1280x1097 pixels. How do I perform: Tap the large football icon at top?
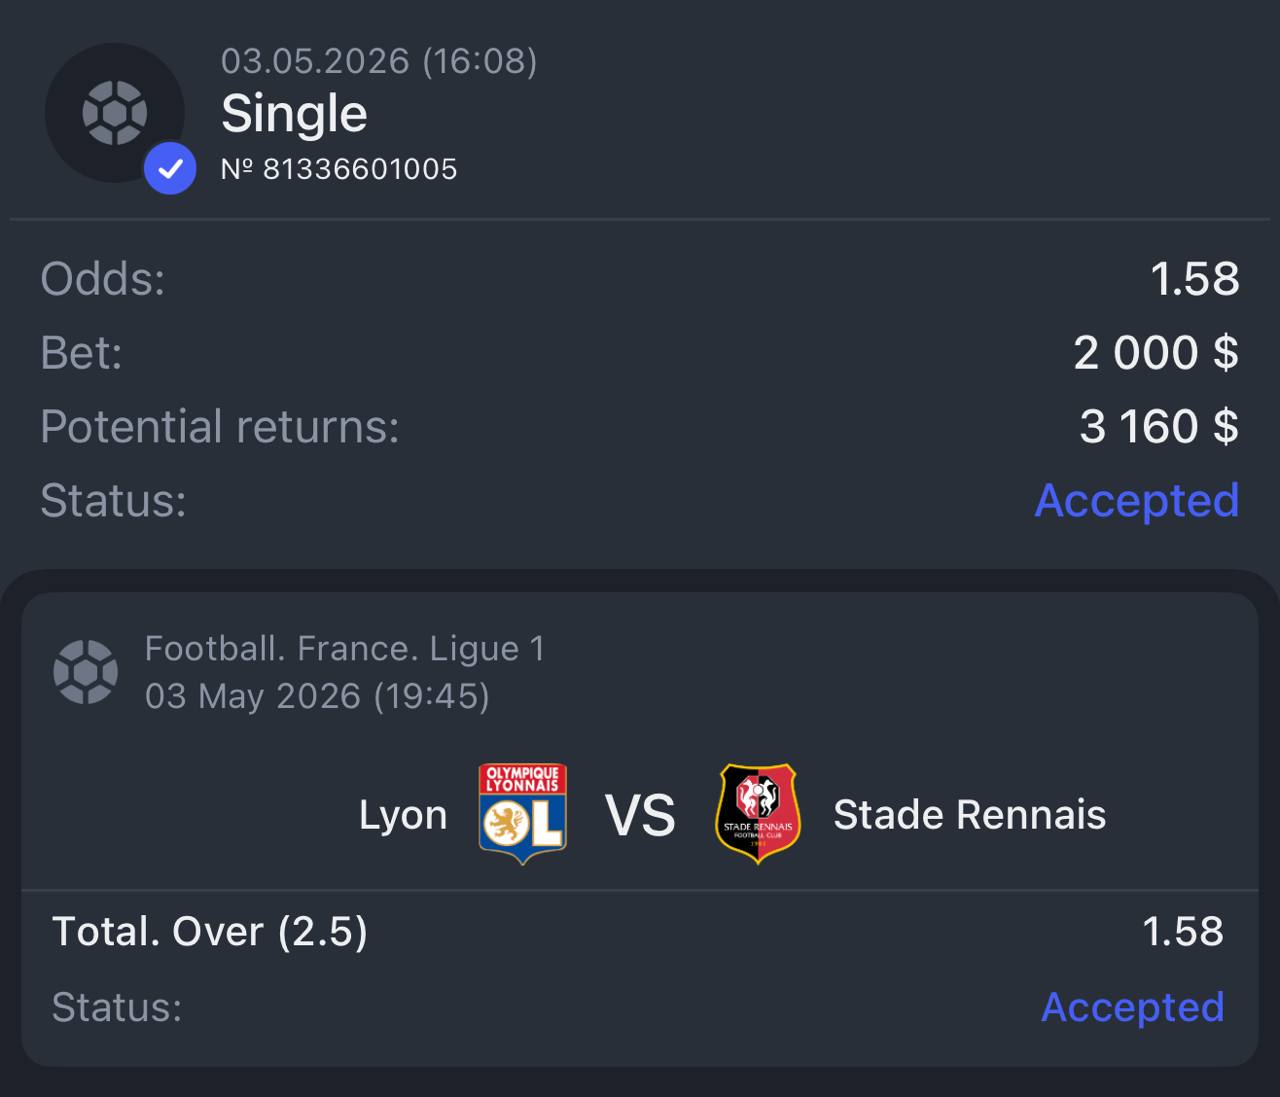click(x=115, y=113)
